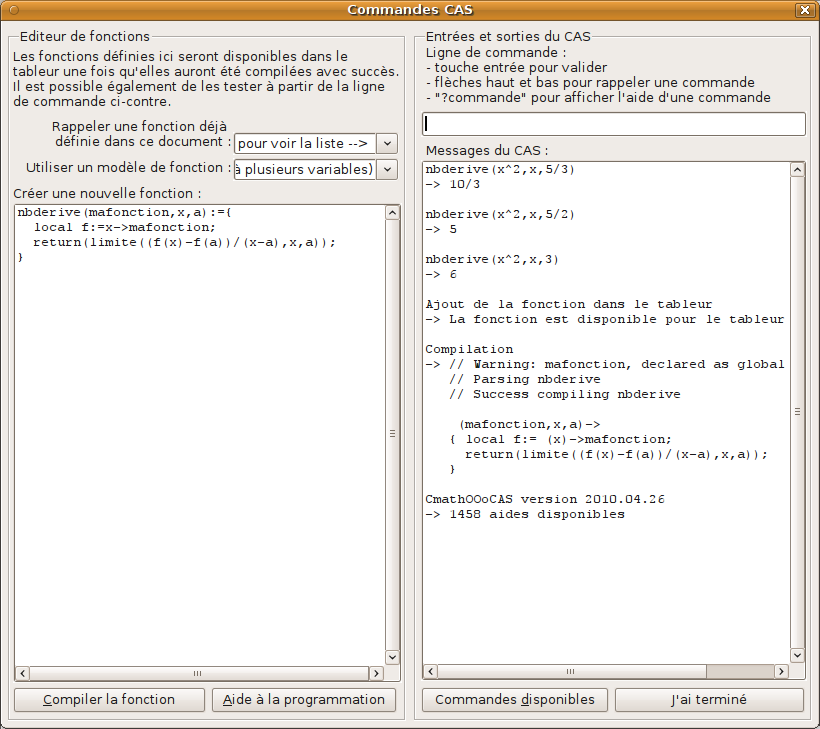Click the 'Créer une nouvelle fonction :' label
The image size is (820, 729).
(107, 193)
